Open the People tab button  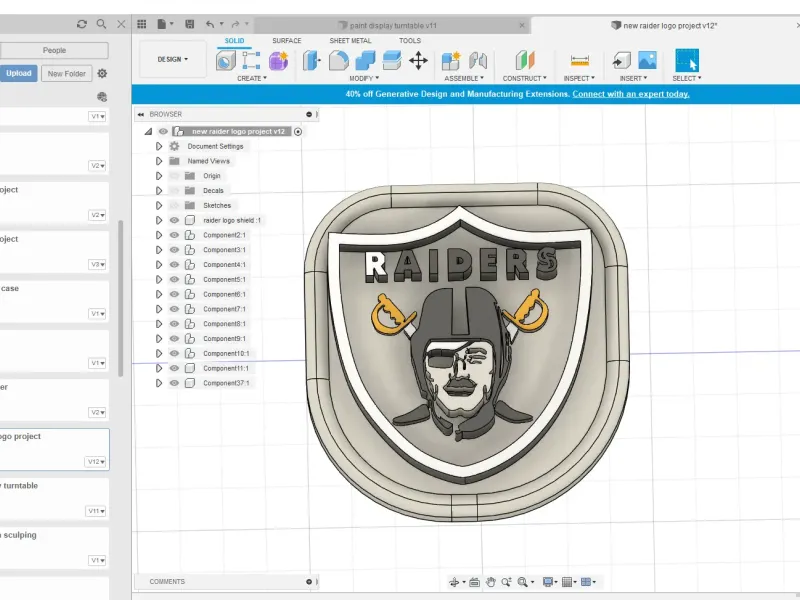click(54, 51)
